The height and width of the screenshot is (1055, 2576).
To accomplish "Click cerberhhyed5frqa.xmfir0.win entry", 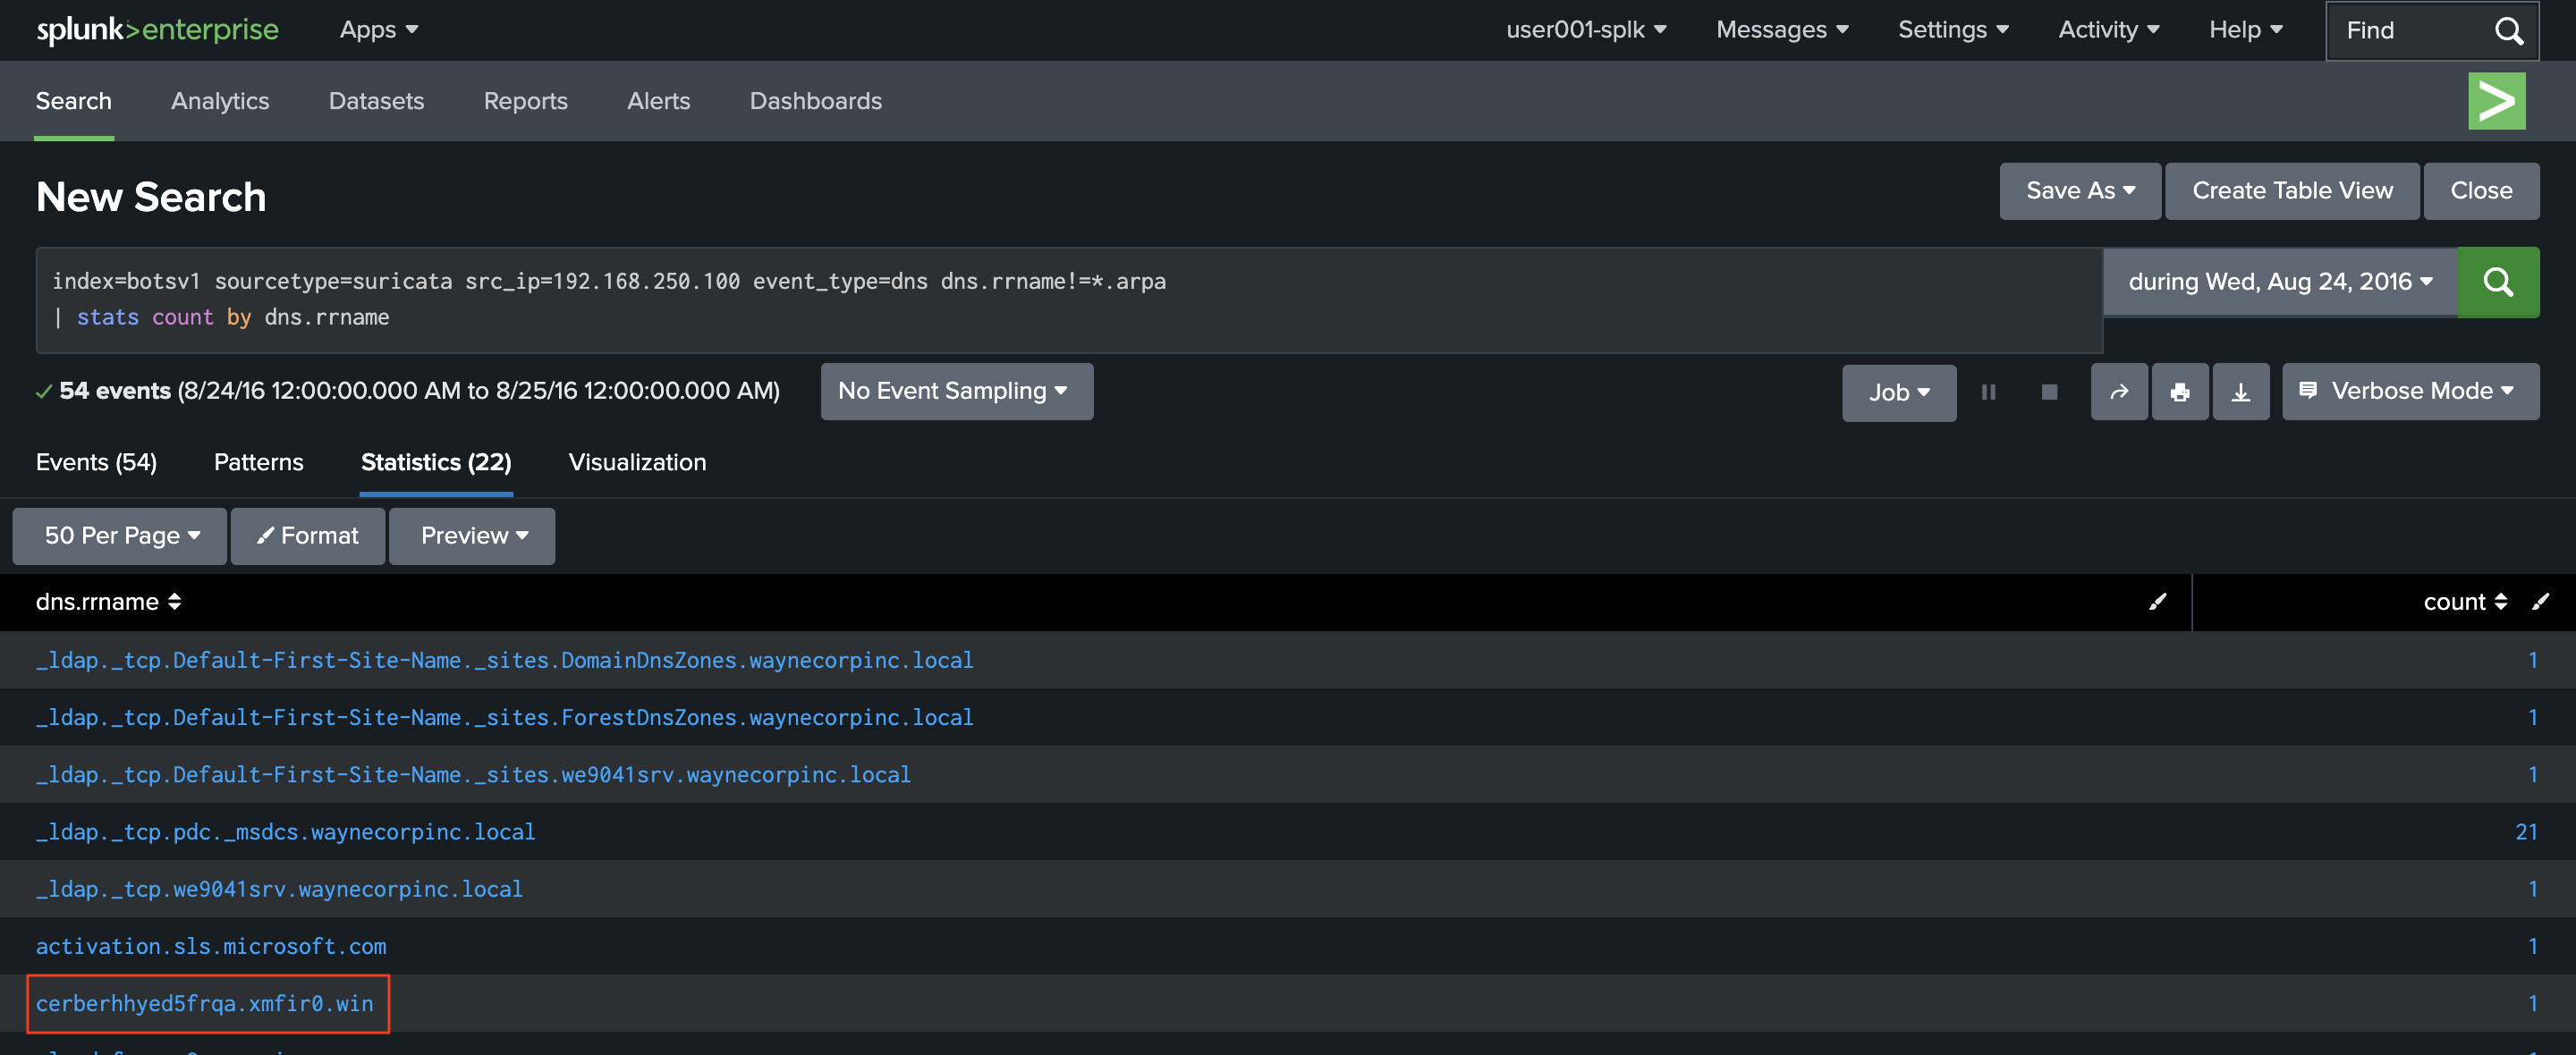I will pyautogui.click(x=205, y=1003).
